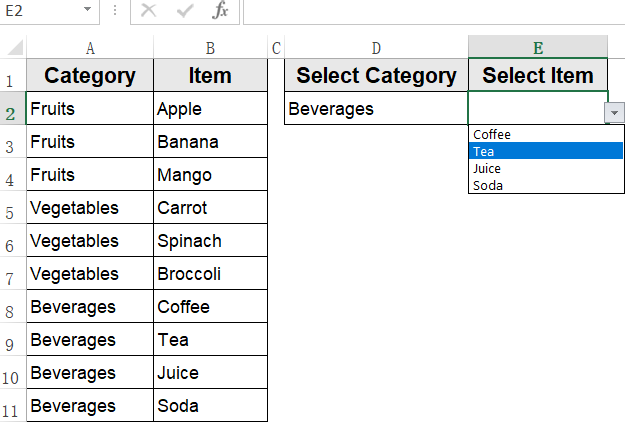This screenshot has height=422, width=625.
Task: Expand the Name Box dropdown arrow
Action: (88, 11)
